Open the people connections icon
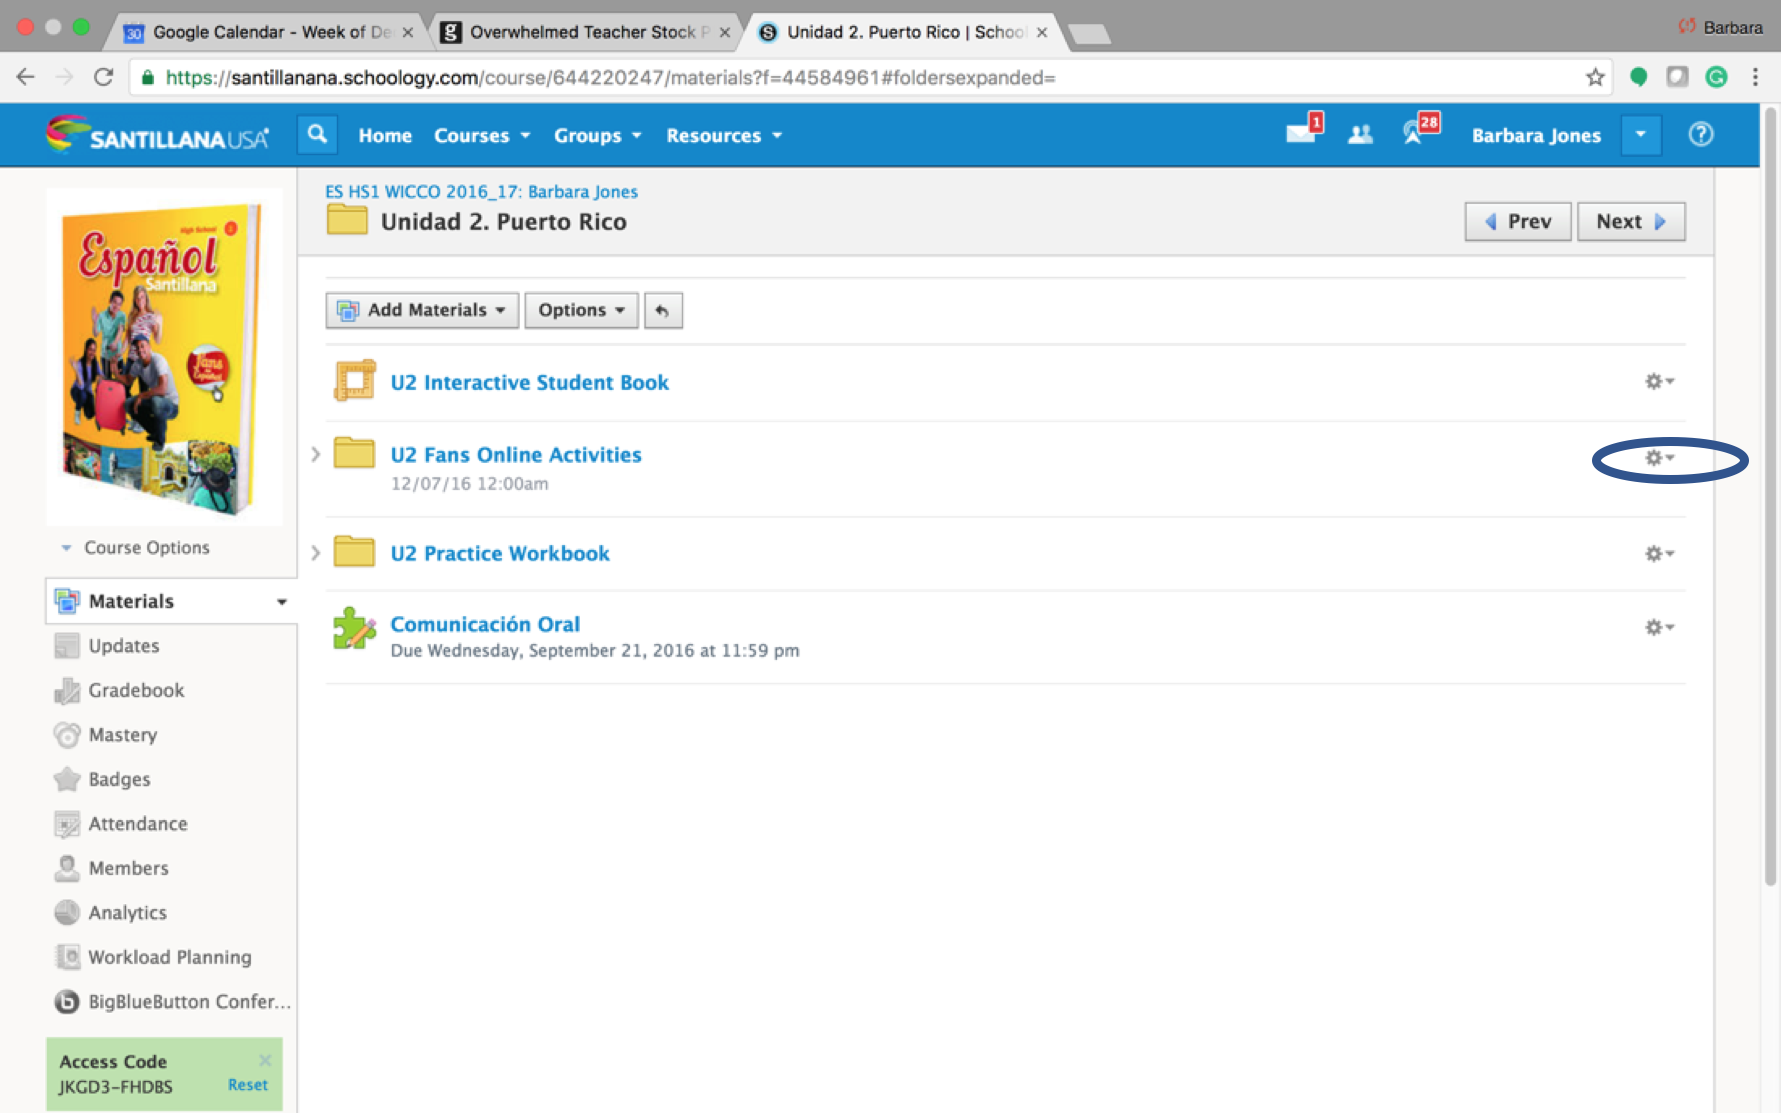Viewport: 1781px width, 1113px height. coord(1360,133)
